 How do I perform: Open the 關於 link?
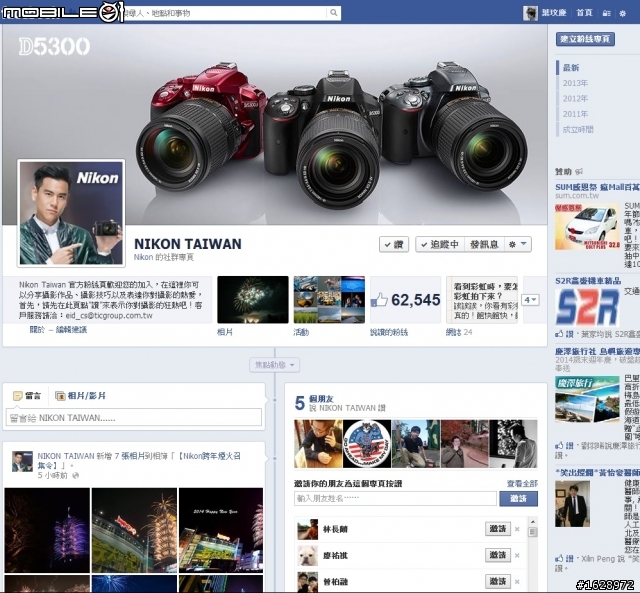click(x=37, y=330)
